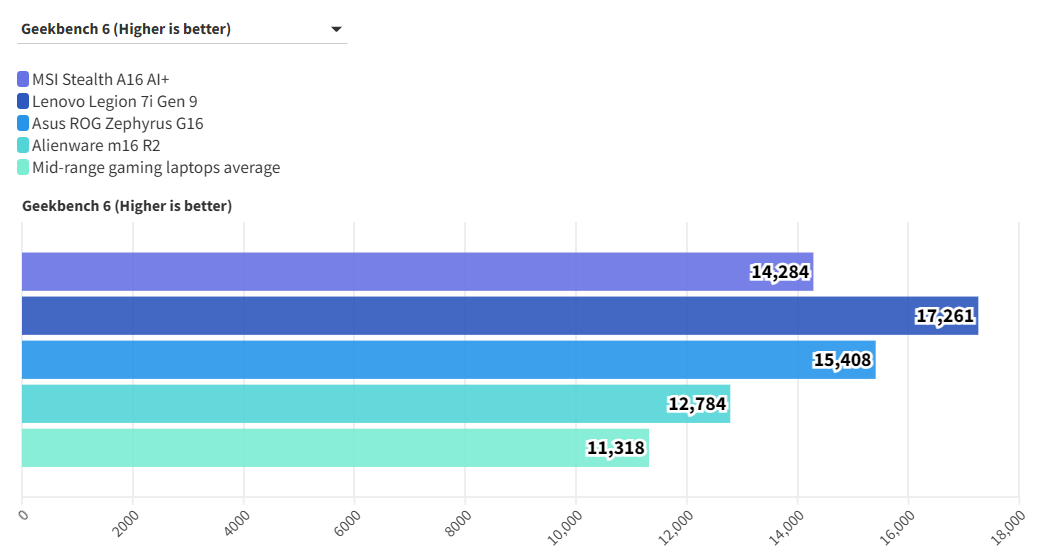1043x556 pixels.
Task: Click the dropdown arrow next to Geekbench 6
Action: tap(336, 29)
